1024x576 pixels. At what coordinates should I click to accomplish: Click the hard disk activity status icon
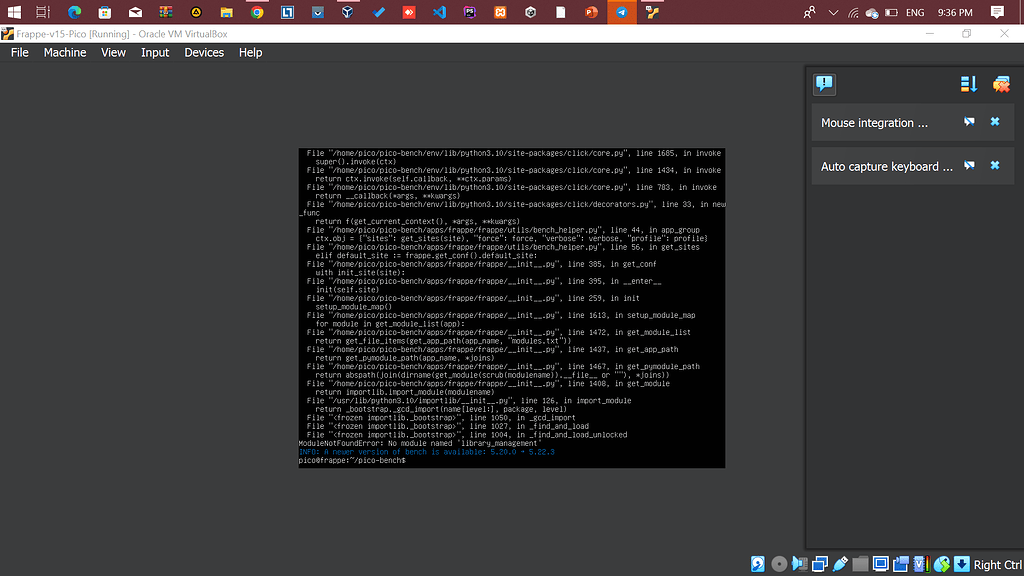757,563
